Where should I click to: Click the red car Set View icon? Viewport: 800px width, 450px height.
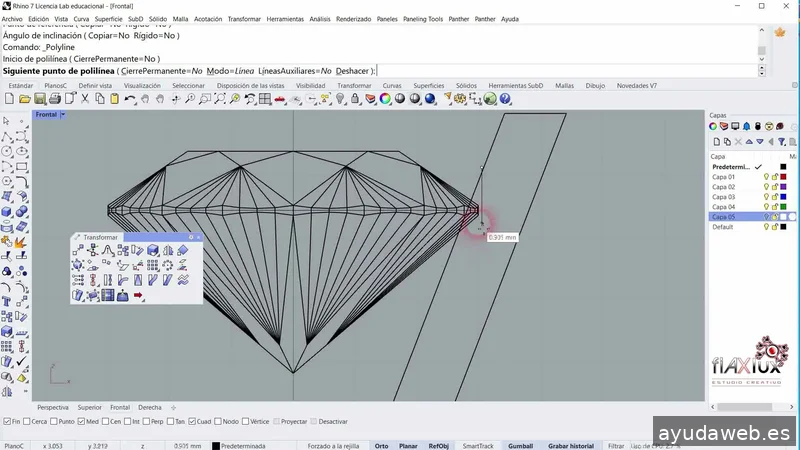[280, 99]
